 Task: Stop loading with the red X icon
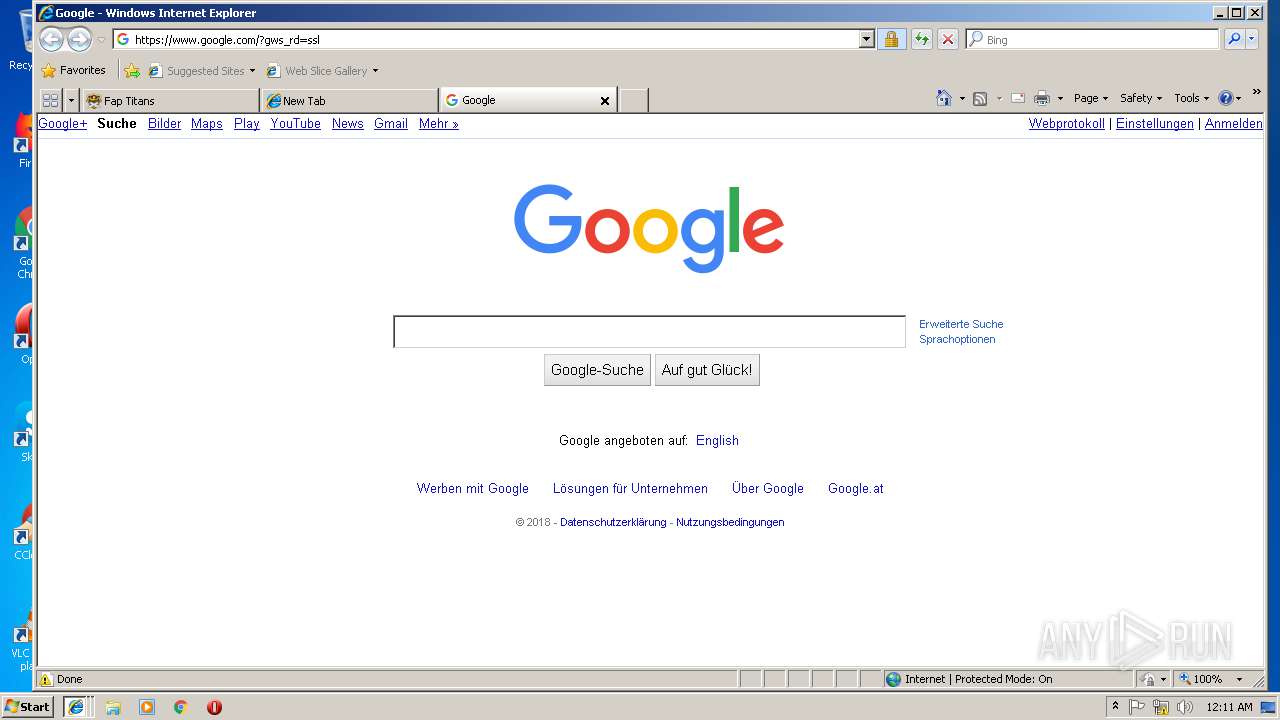(x=948, y=39)
